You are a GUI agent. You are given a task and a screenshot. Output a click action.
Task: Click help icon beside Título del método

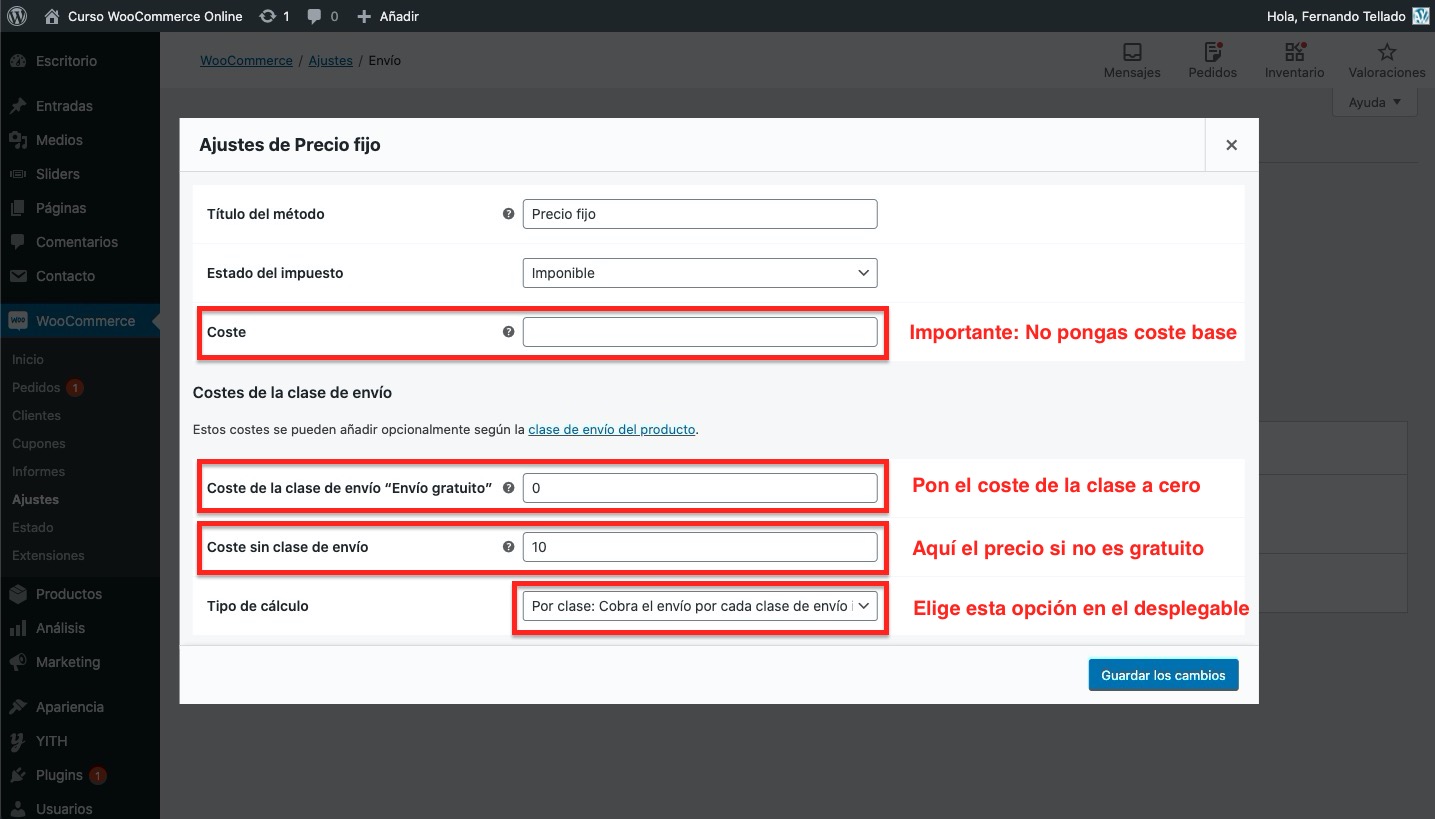pyautogui.click(x=508, y=214)
